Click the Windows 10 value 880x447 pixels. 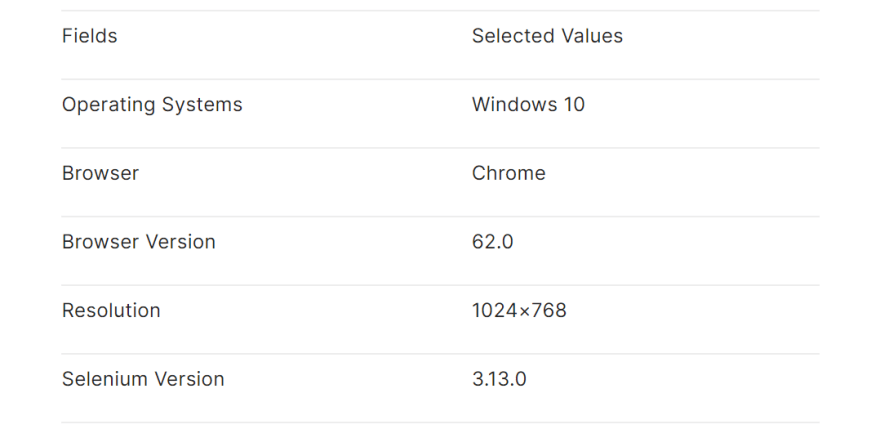pos(528,104)
